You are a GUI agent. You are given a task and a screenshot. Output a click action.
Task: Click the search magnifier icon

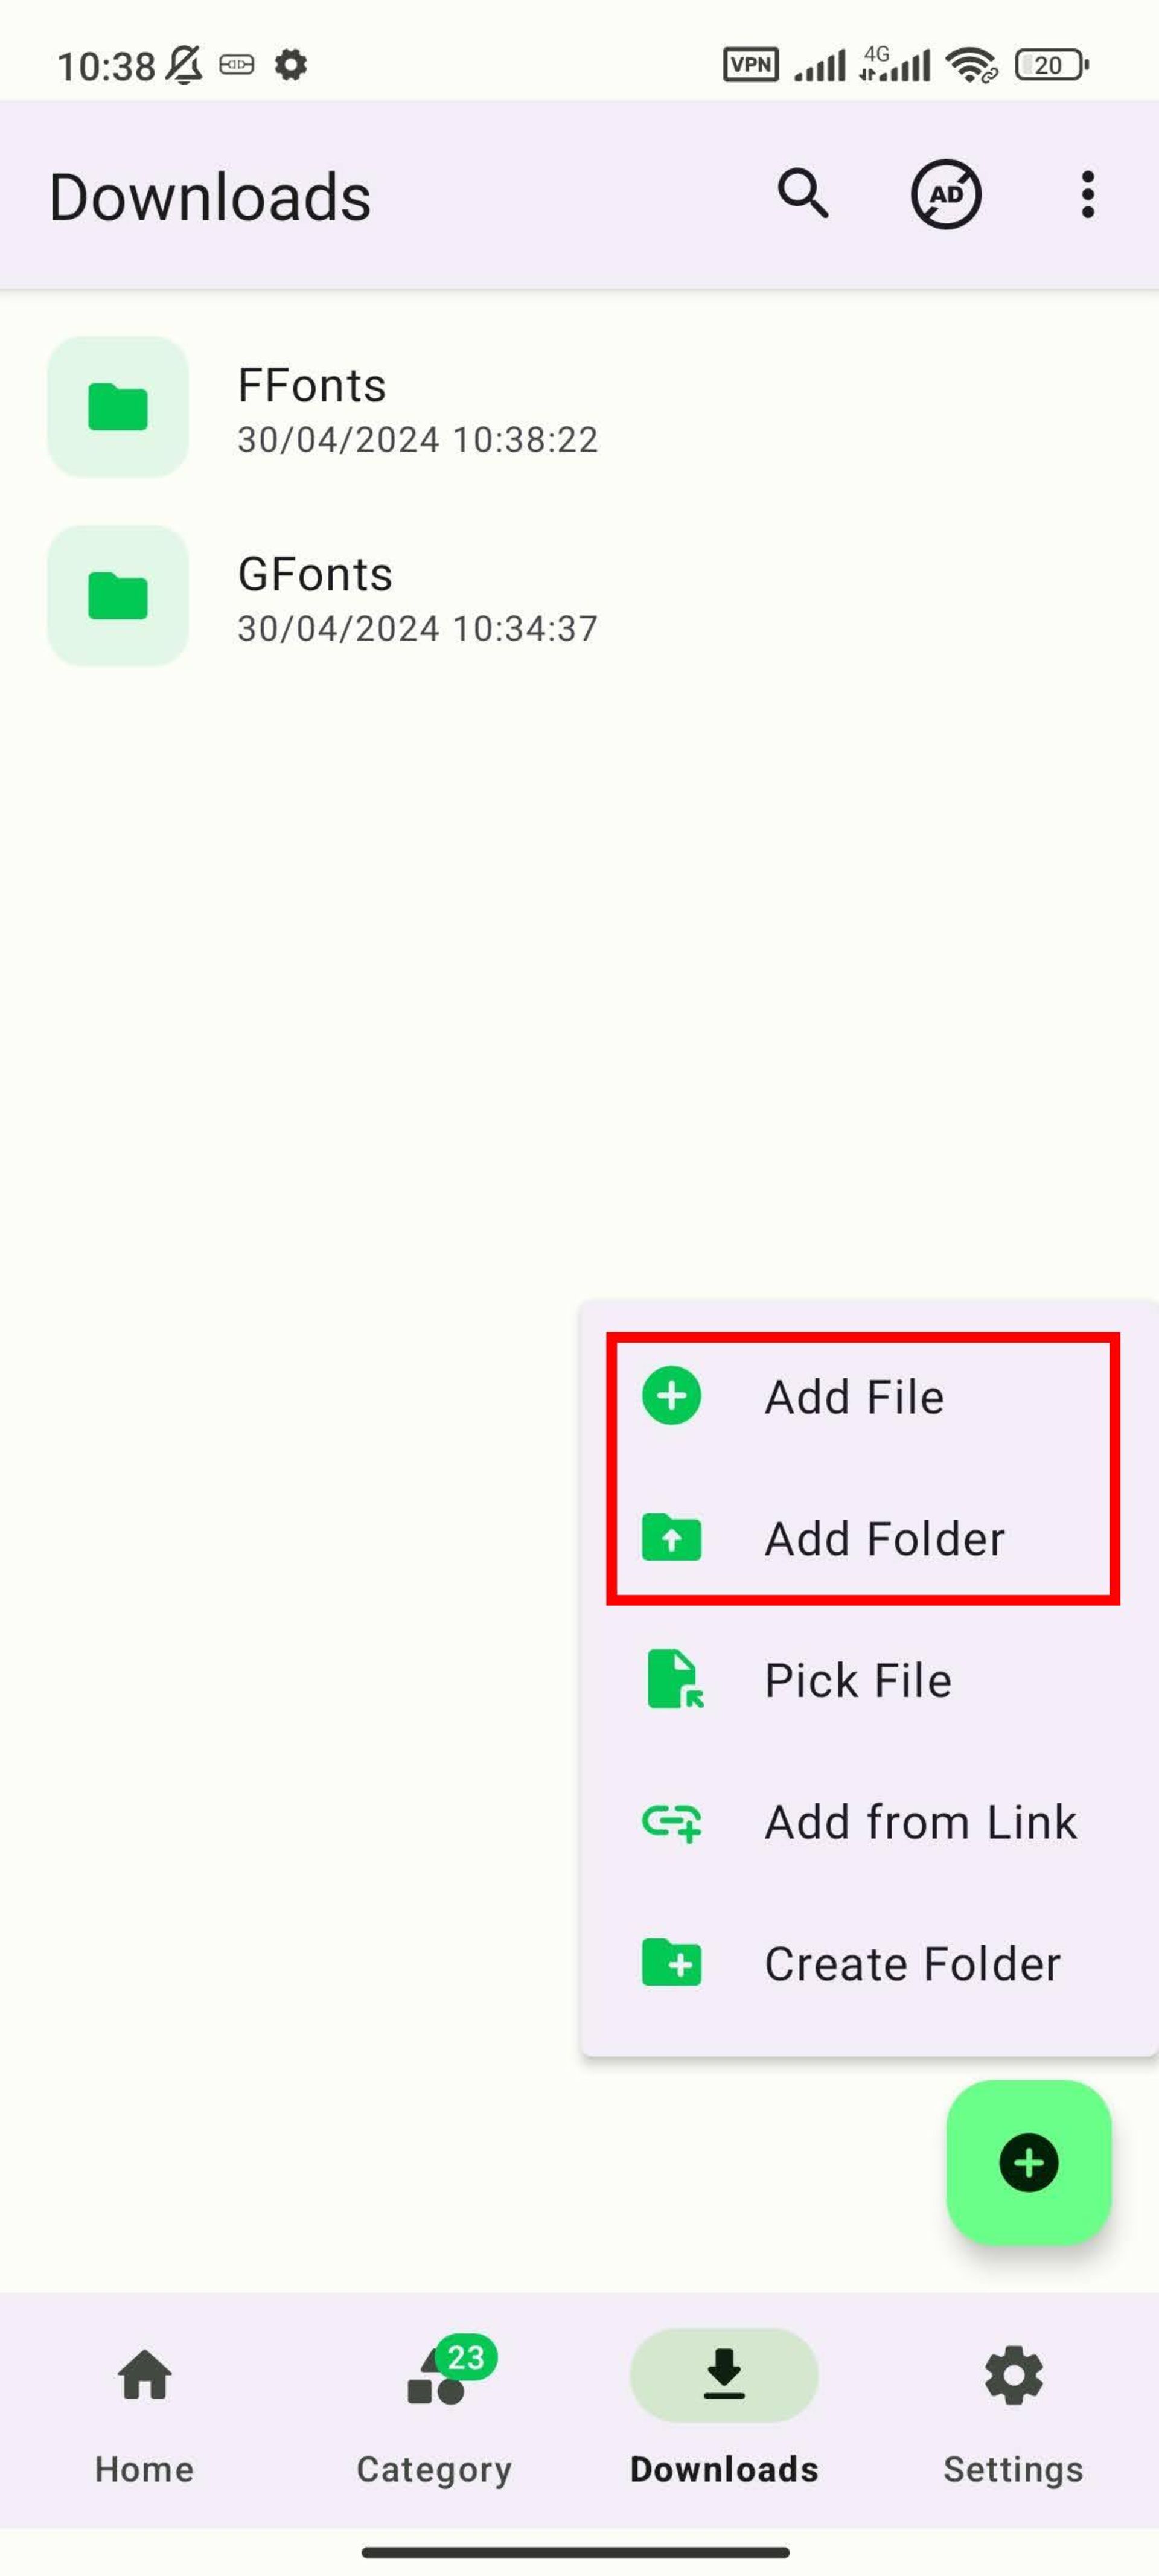[805, 194]
